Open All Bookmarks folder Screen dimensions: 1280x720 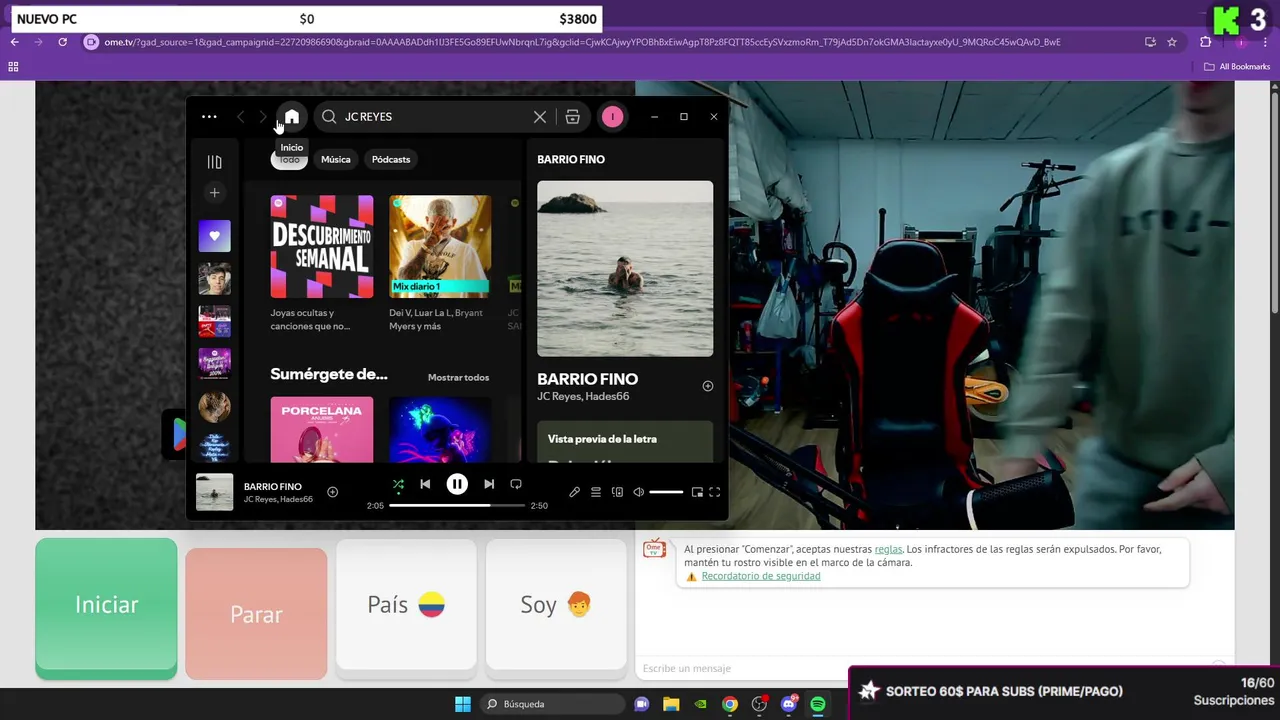1237,67
